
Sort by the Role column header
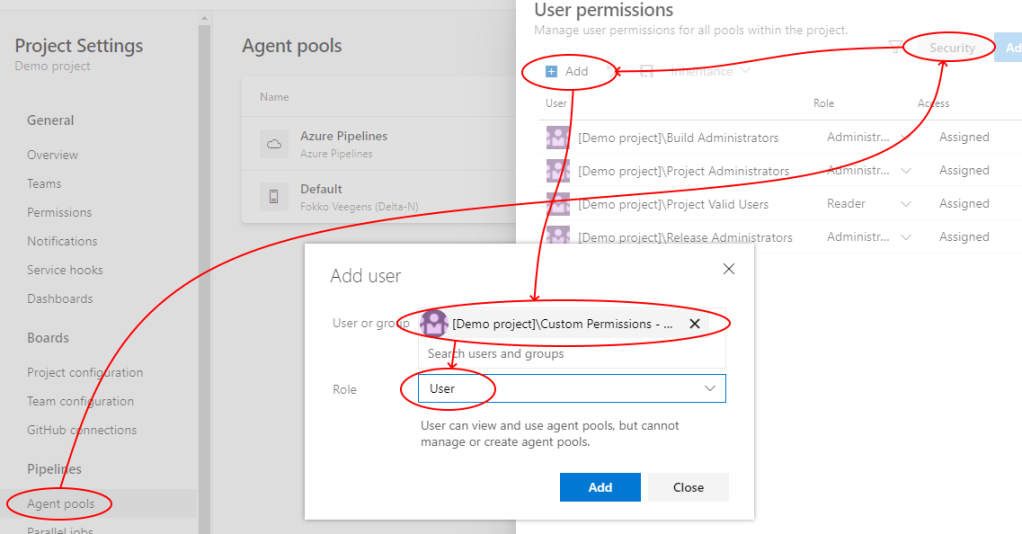(x=823, y=103)
